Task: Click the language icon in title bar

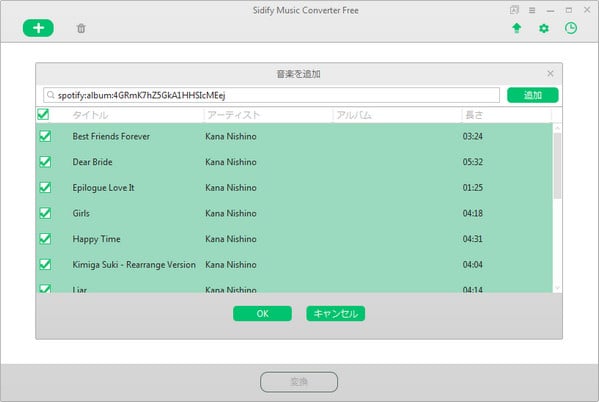Action: point(514,10)
